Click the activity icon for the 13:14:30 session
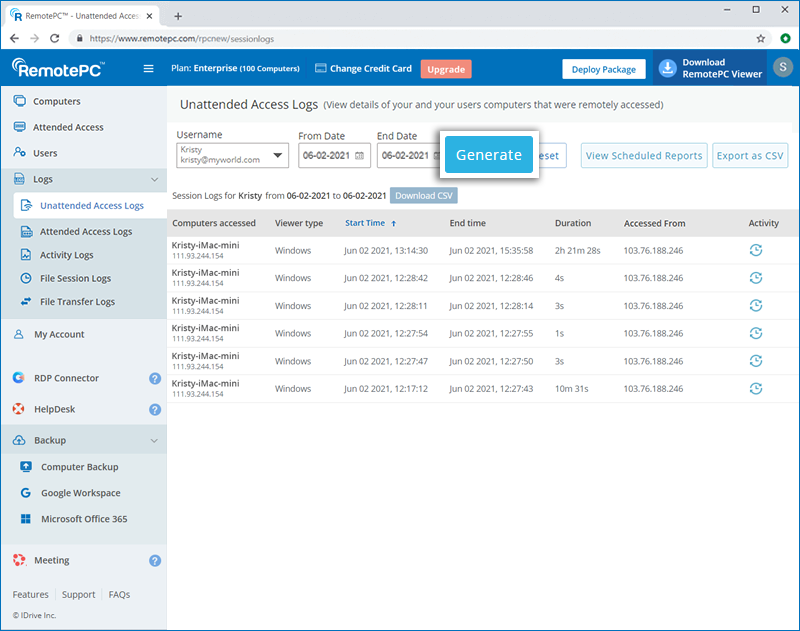This screenshot has height=631, width=800. coord(756,250)
